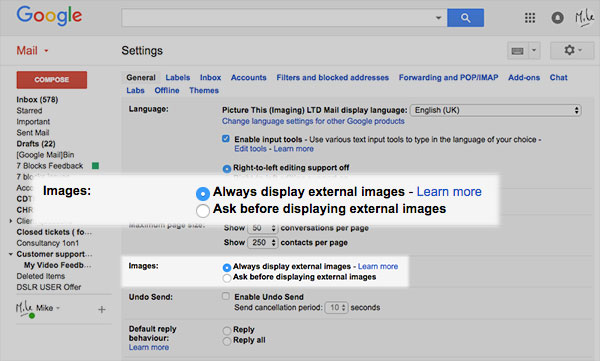Viewport: 600px width, 361px height.
Task: Select Ask before displaying external images above Undo Send
Action: click(x=227, y=278)
